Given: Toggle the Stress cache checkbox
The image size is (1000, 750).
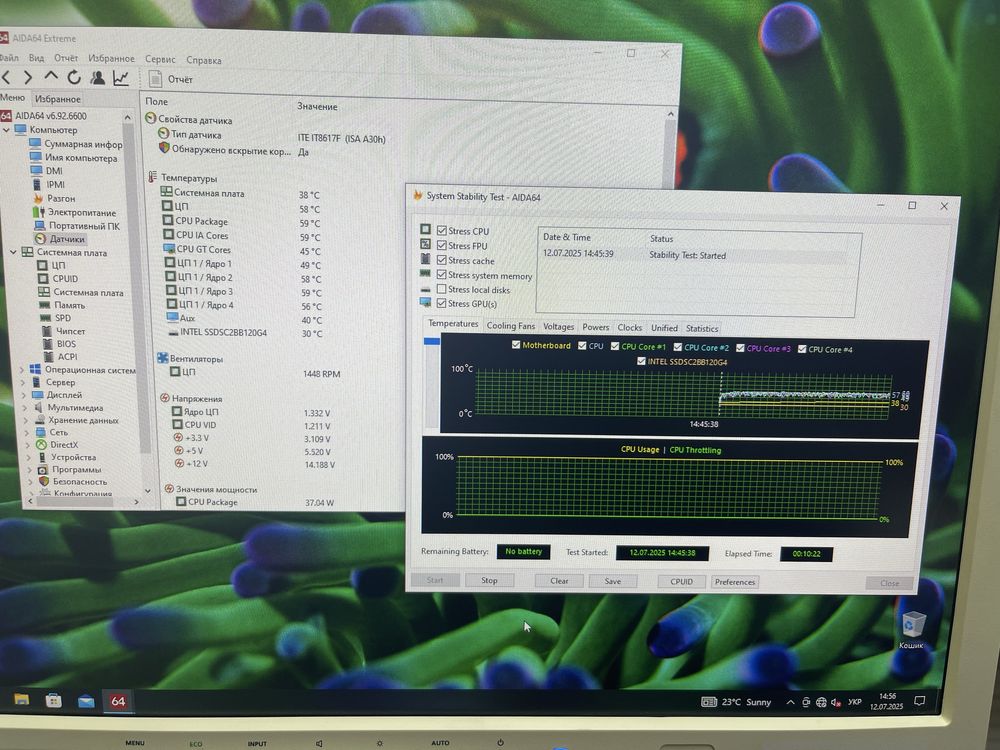Looking at the screenshot, I should point(441,260).
